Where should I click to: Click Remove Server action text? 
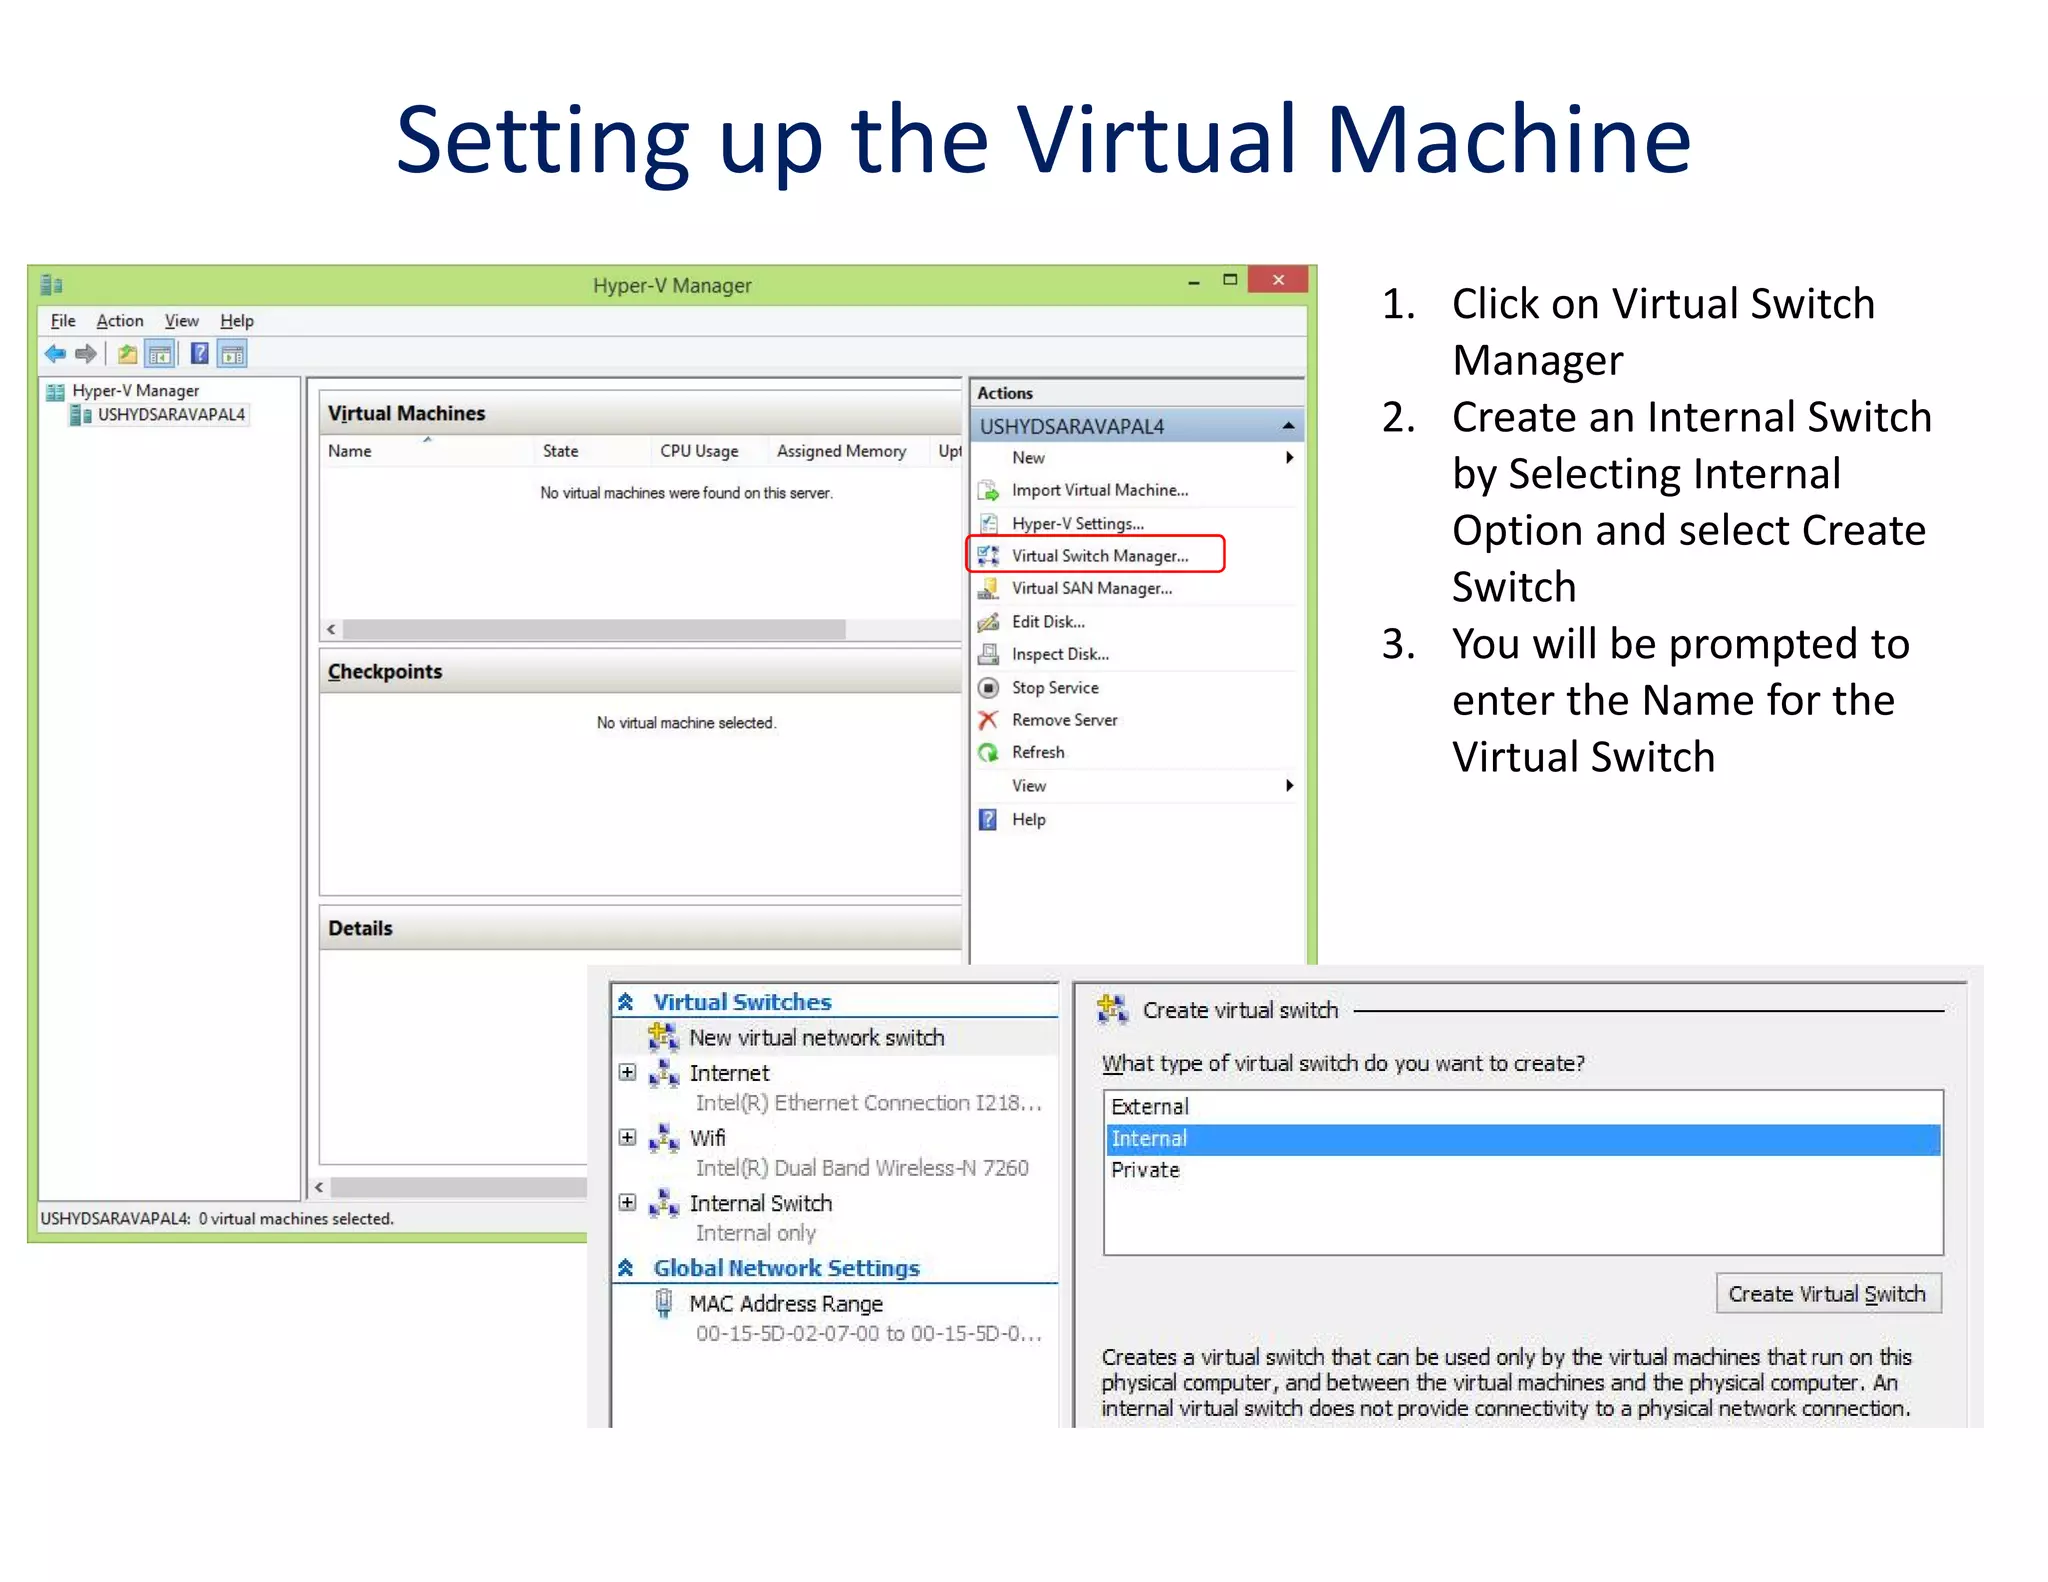(x=1065, y=719)
